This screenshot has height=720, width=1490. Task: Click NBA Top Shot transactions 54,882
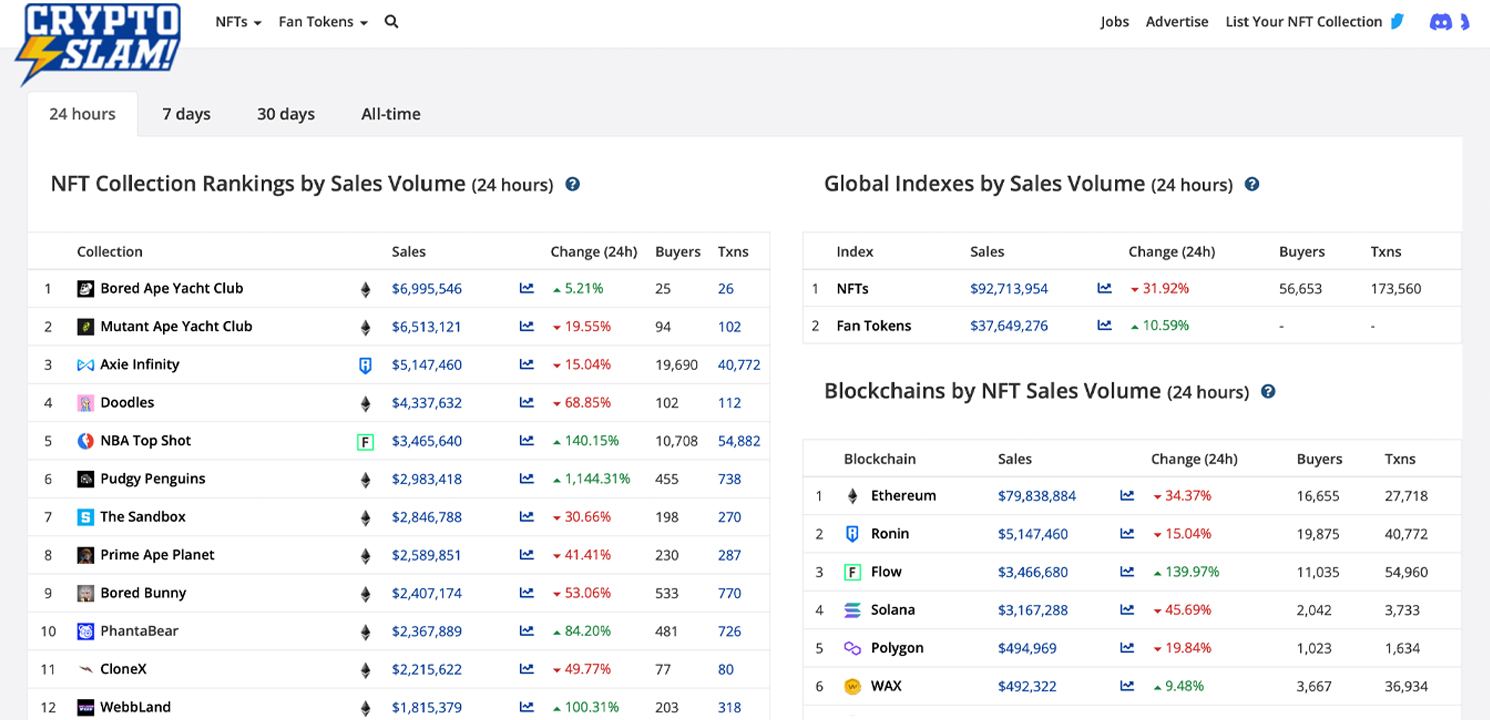click(x=739, y=441)
